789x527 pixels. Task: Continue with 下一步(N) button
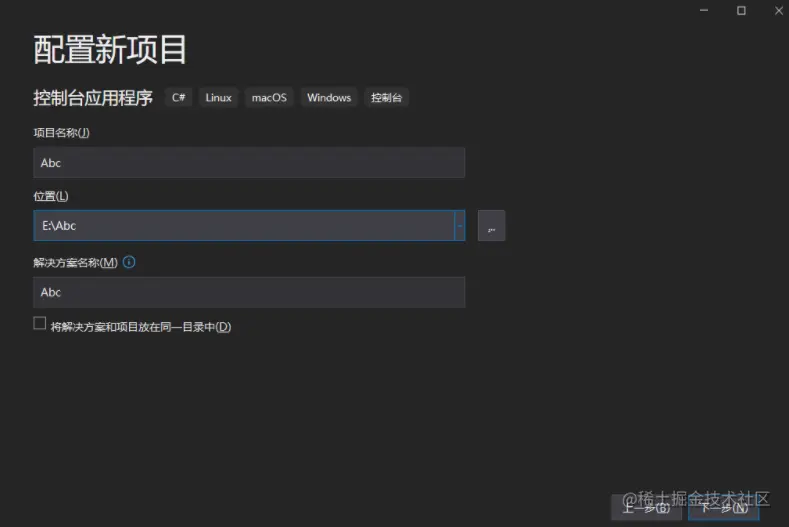[724, 507]
